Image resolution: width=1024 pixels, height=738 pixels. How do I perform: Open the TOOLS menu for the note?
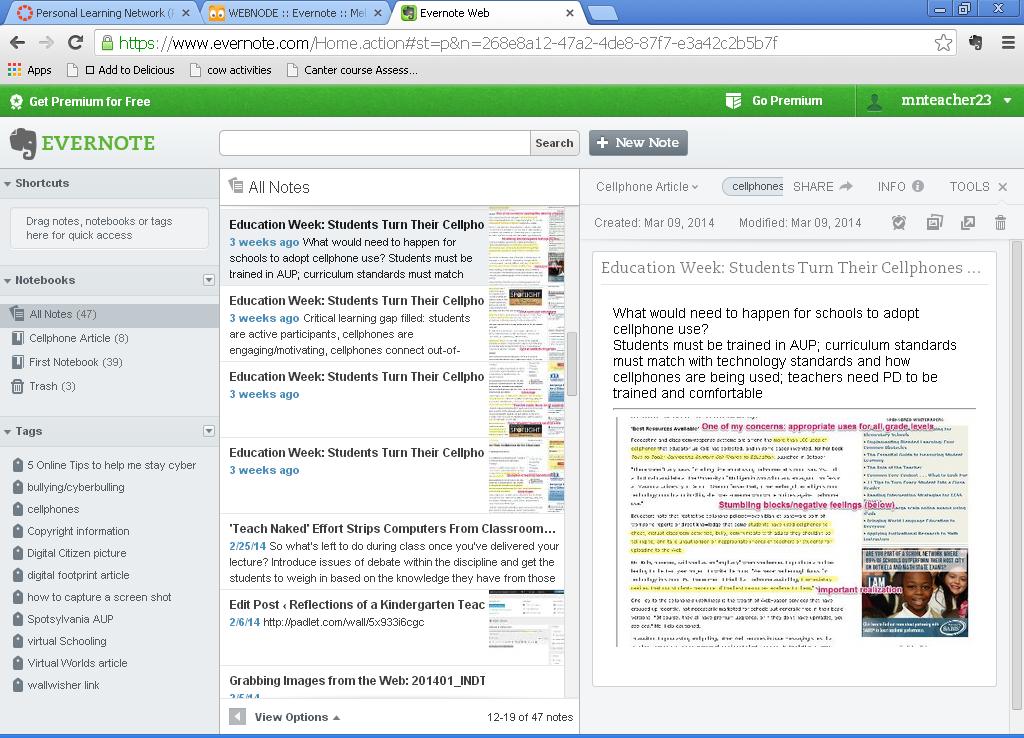969,187
